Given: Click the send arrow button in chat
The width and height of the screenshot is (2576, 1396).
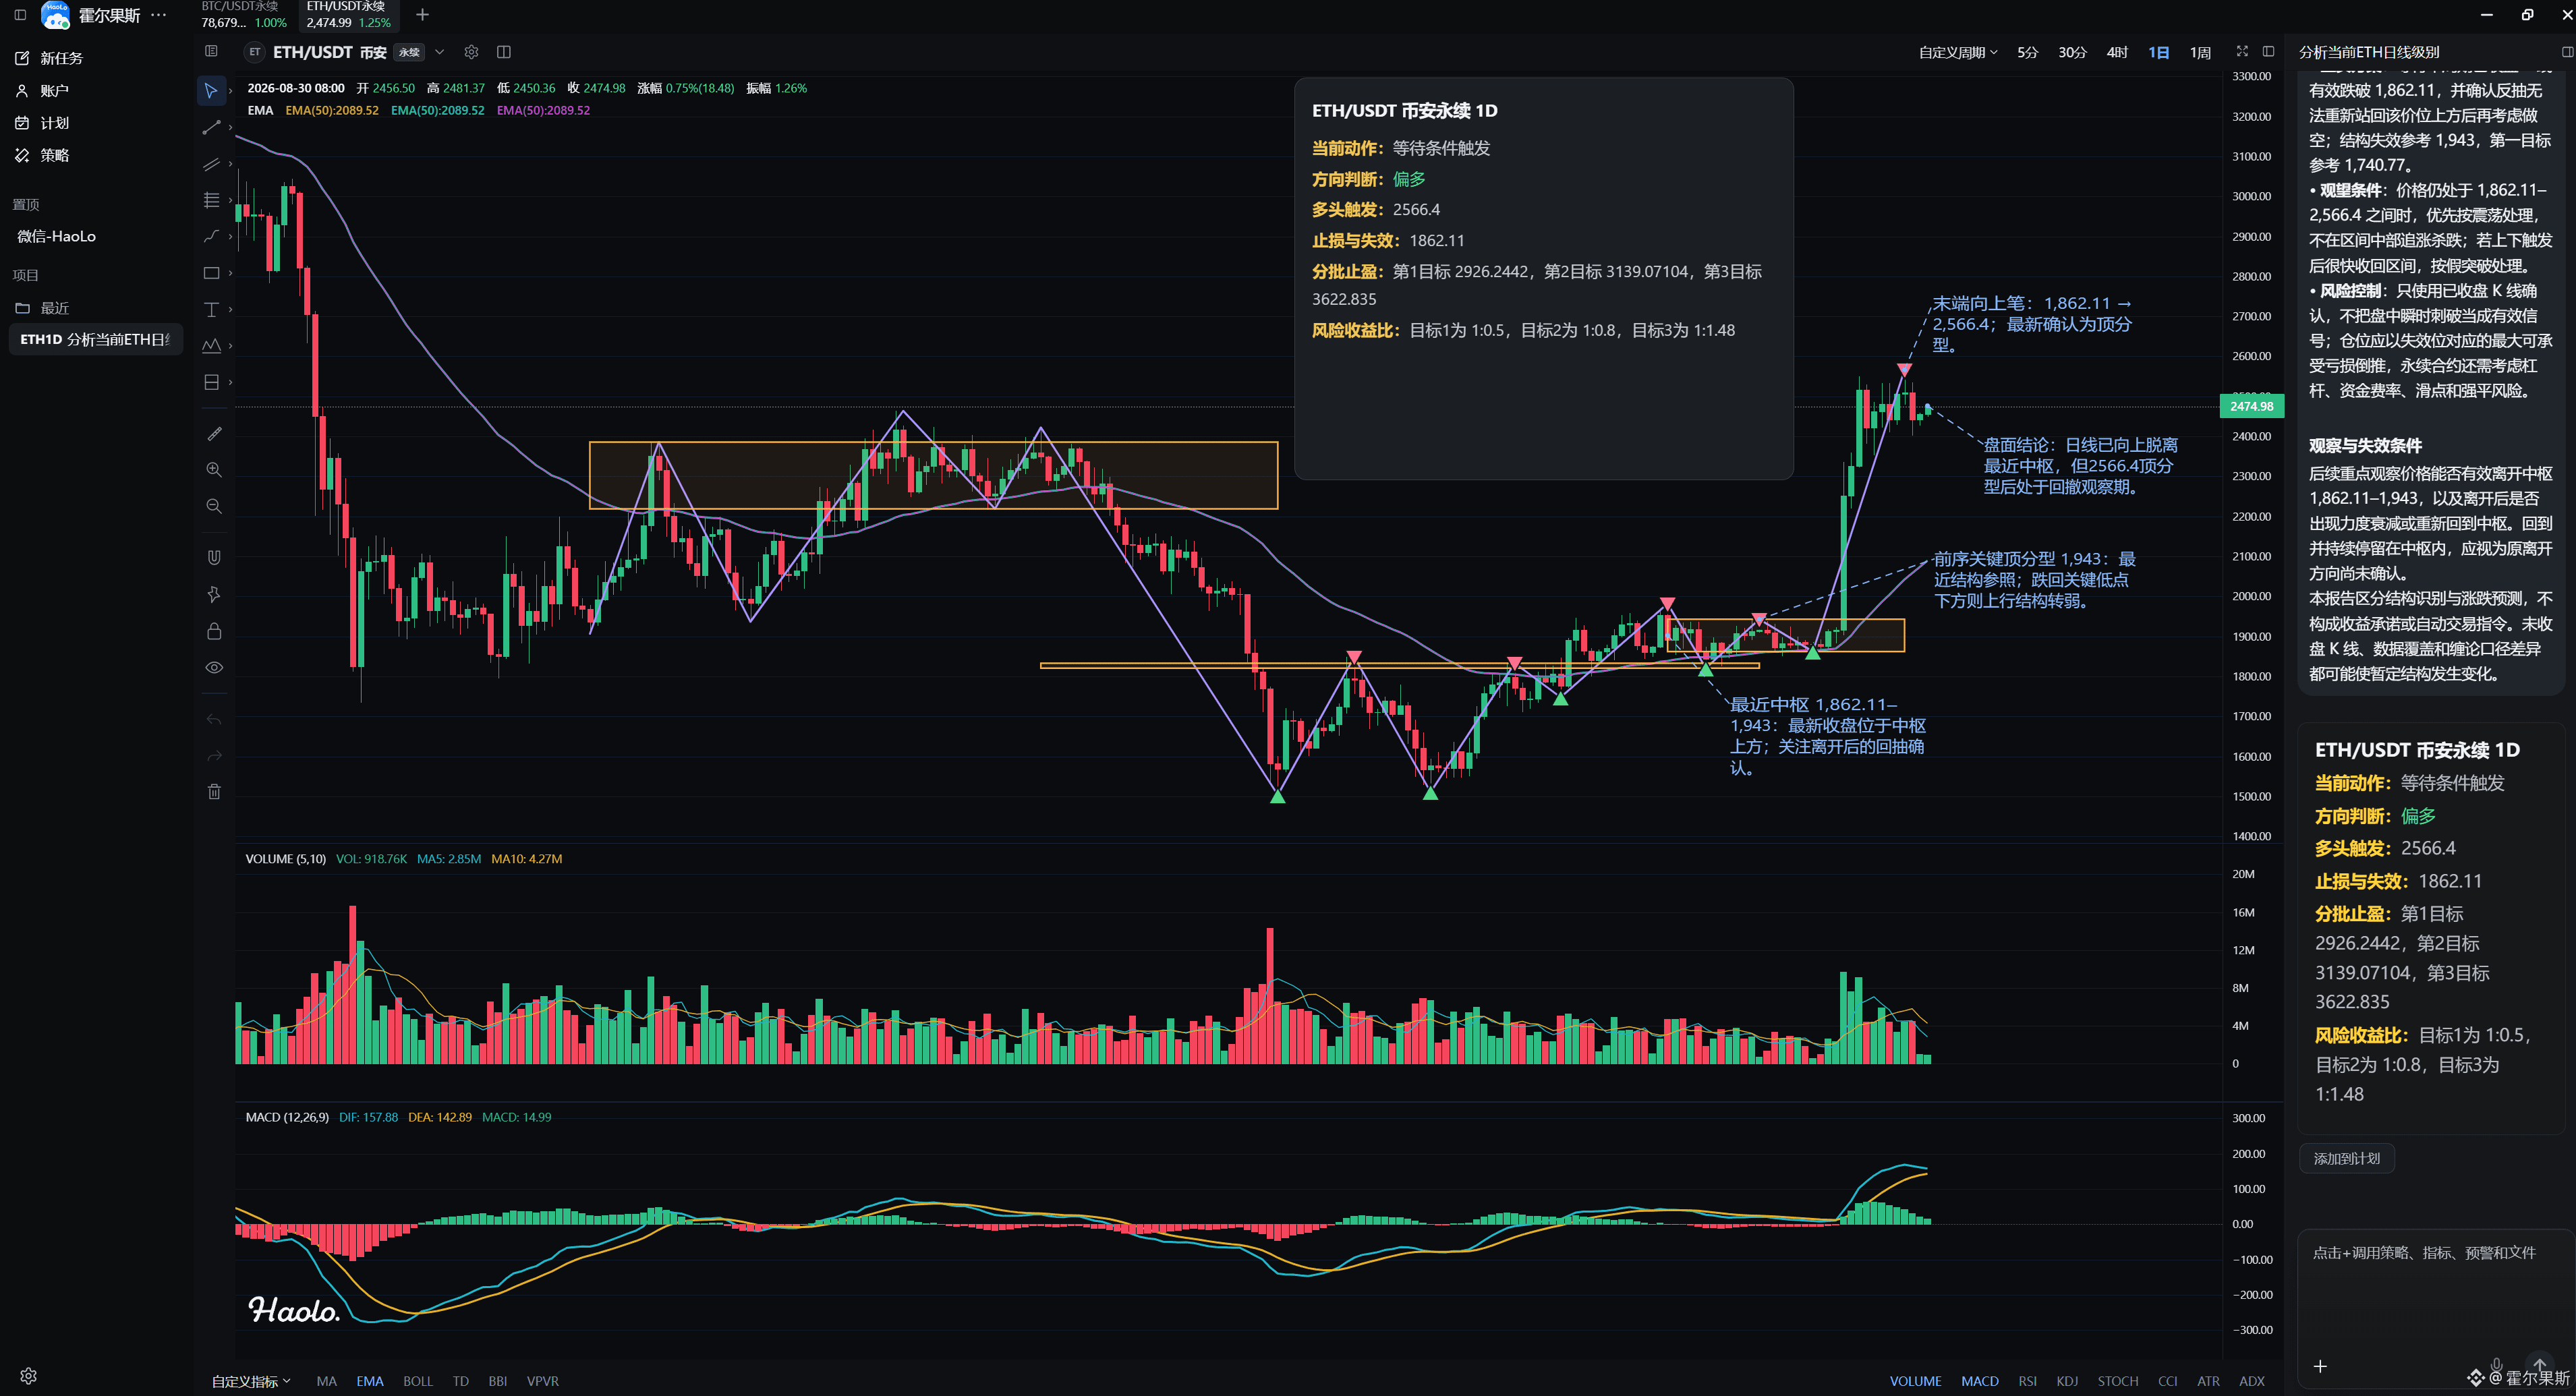Looking at the screenshot, I should tap(2539, 1365).
